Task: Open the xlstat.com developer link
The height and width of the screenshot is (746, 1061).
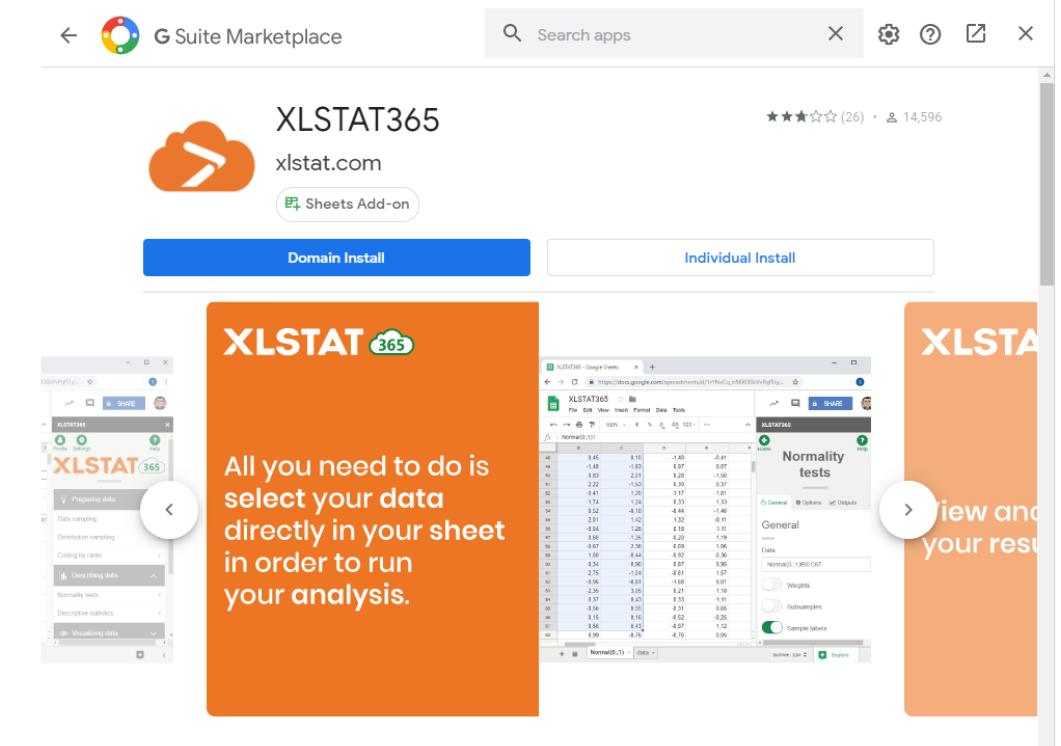Action: (x=328, y=163)
